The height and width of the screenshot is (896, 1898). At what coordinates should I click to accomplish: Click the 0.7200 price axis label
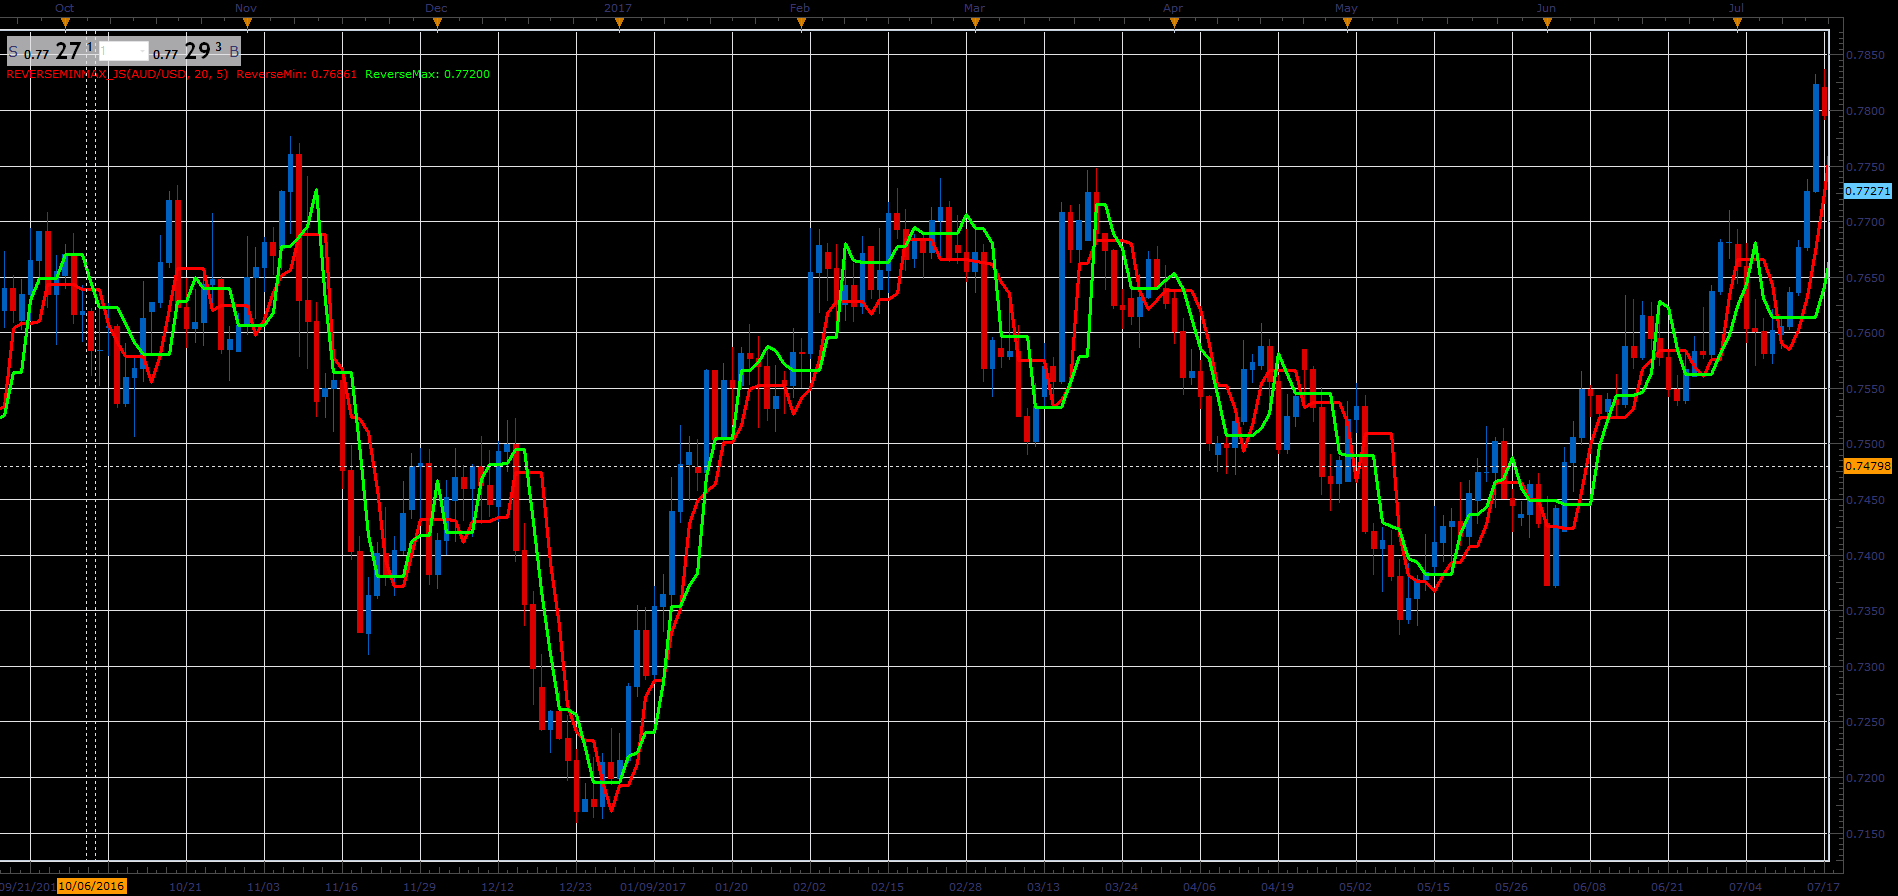click(1866, 778)
